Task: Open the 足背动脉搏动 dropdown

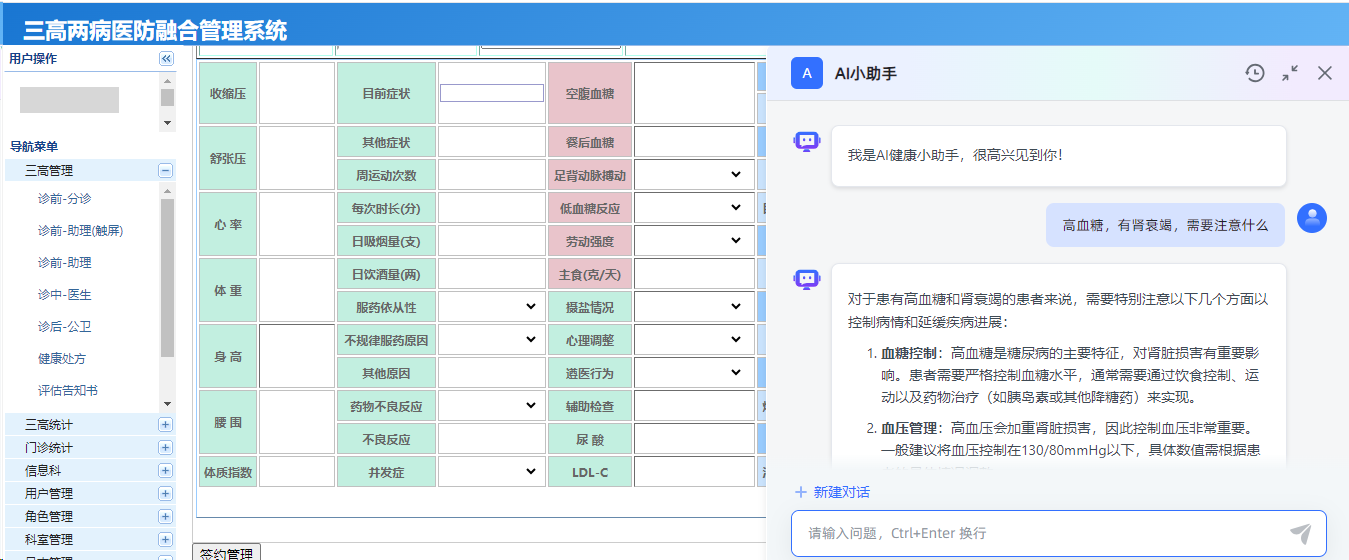Action: click(694, 175)
